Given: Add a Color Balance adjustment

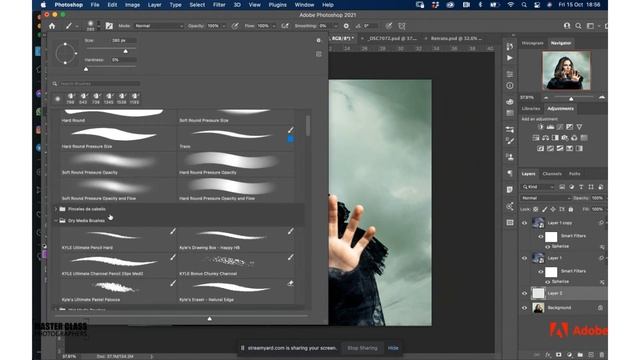Looking at the screenshot, I should point(545,138).
